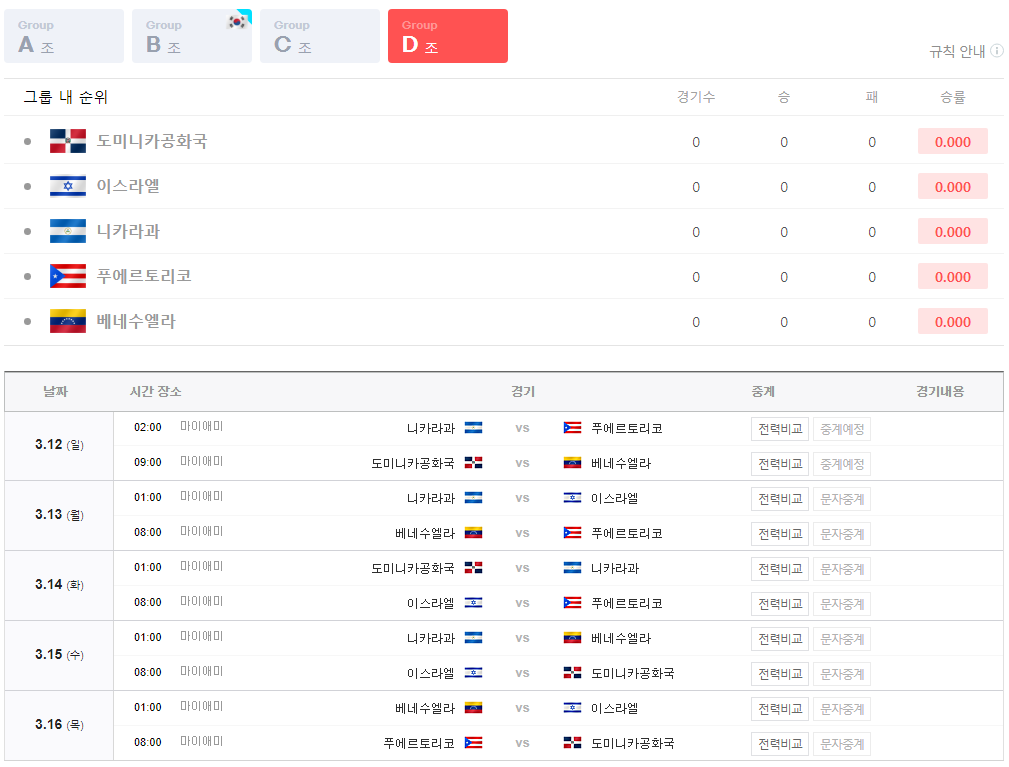The height and width of the screenshot is (767, 1009).
Task: Click Venezuela flag in 3.16 01:00 match
Action: pyautogui.click(x=474, y=708)
